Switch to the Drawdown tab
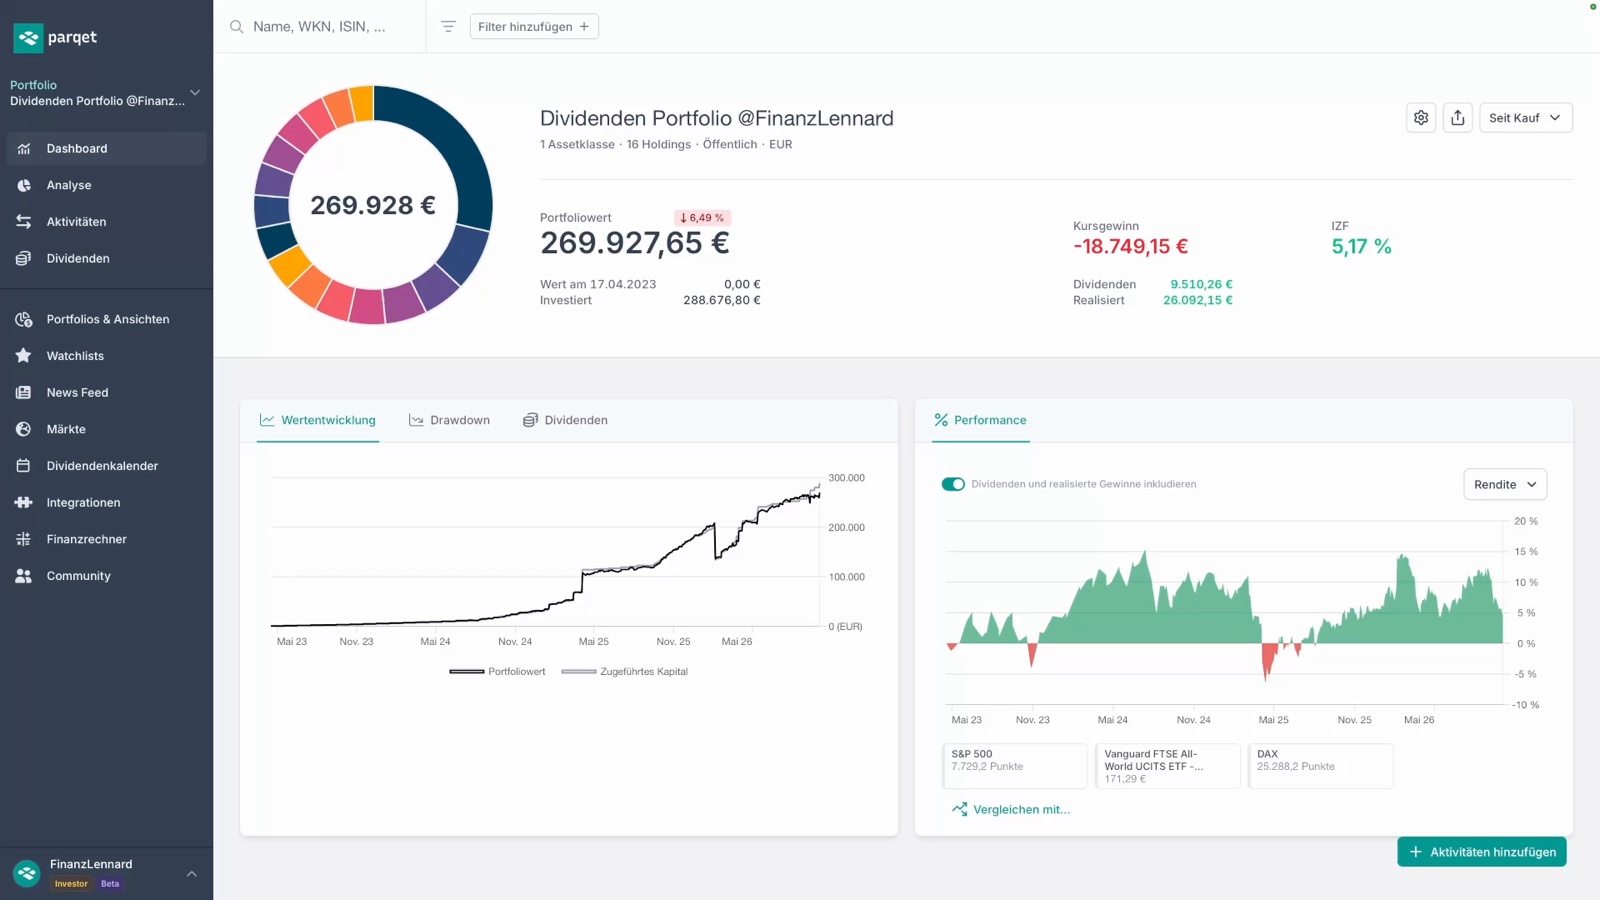 (x=450, y=421)
